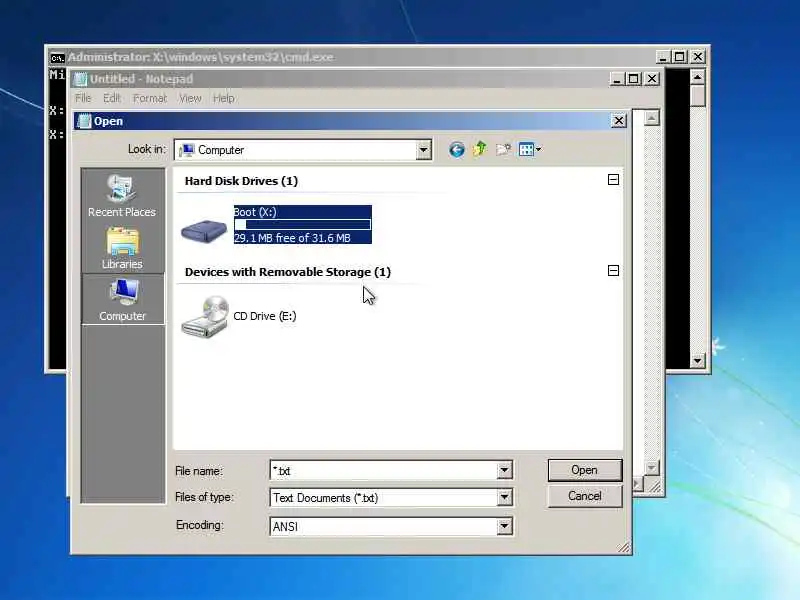Select Computer in the places sidebar
Screen dimensions: 800x600
pyautogui.click(x=122, y=300)
